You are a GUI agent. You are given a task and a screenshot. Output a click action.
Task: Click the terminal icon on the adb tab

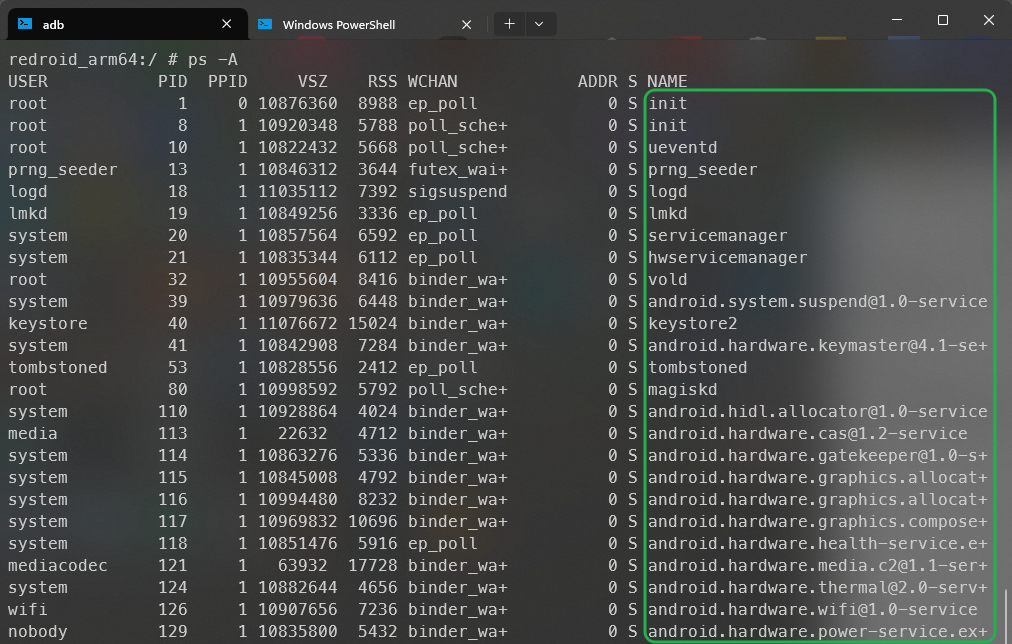(x=25, y=24)
